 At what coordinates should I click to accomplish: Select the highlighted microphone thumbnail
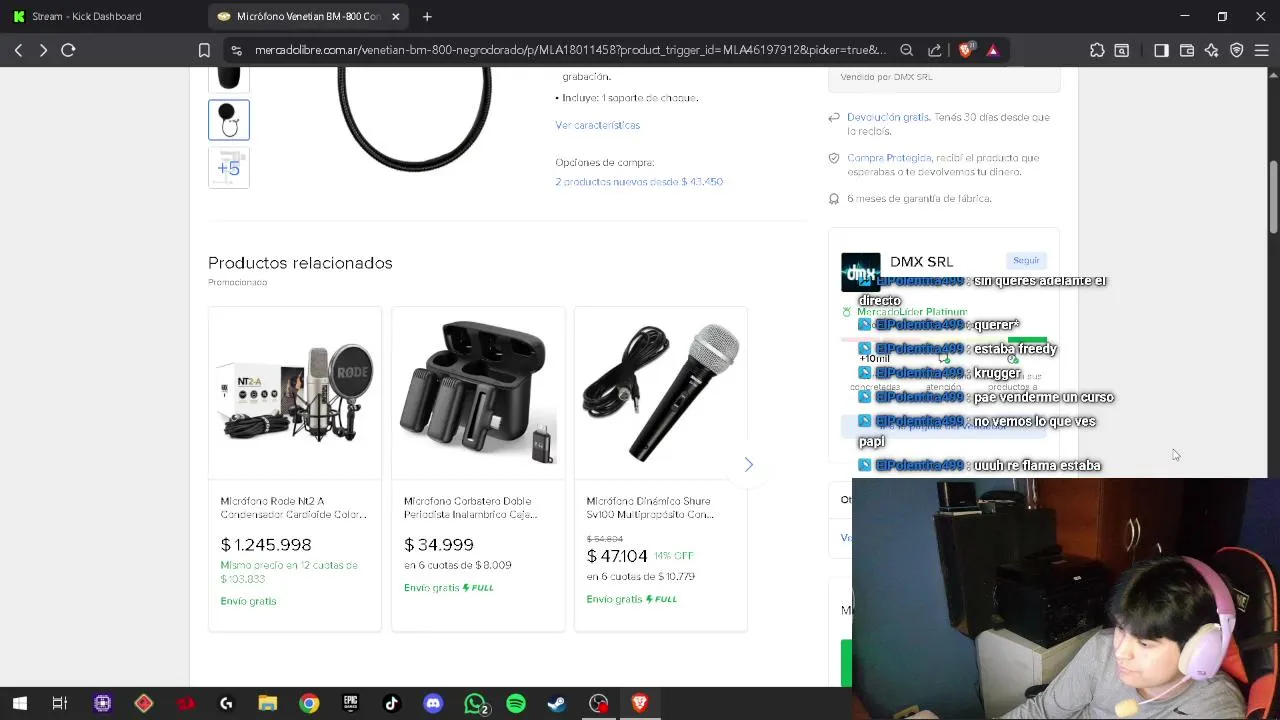coord(229,120)
